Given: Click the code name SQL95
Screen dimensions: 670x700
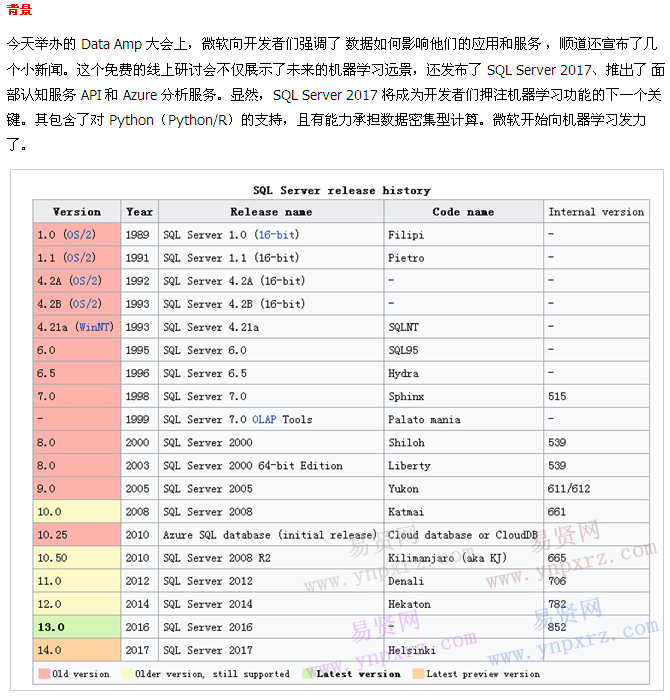Looking at the screenshot, I should (x=403, y=350).
